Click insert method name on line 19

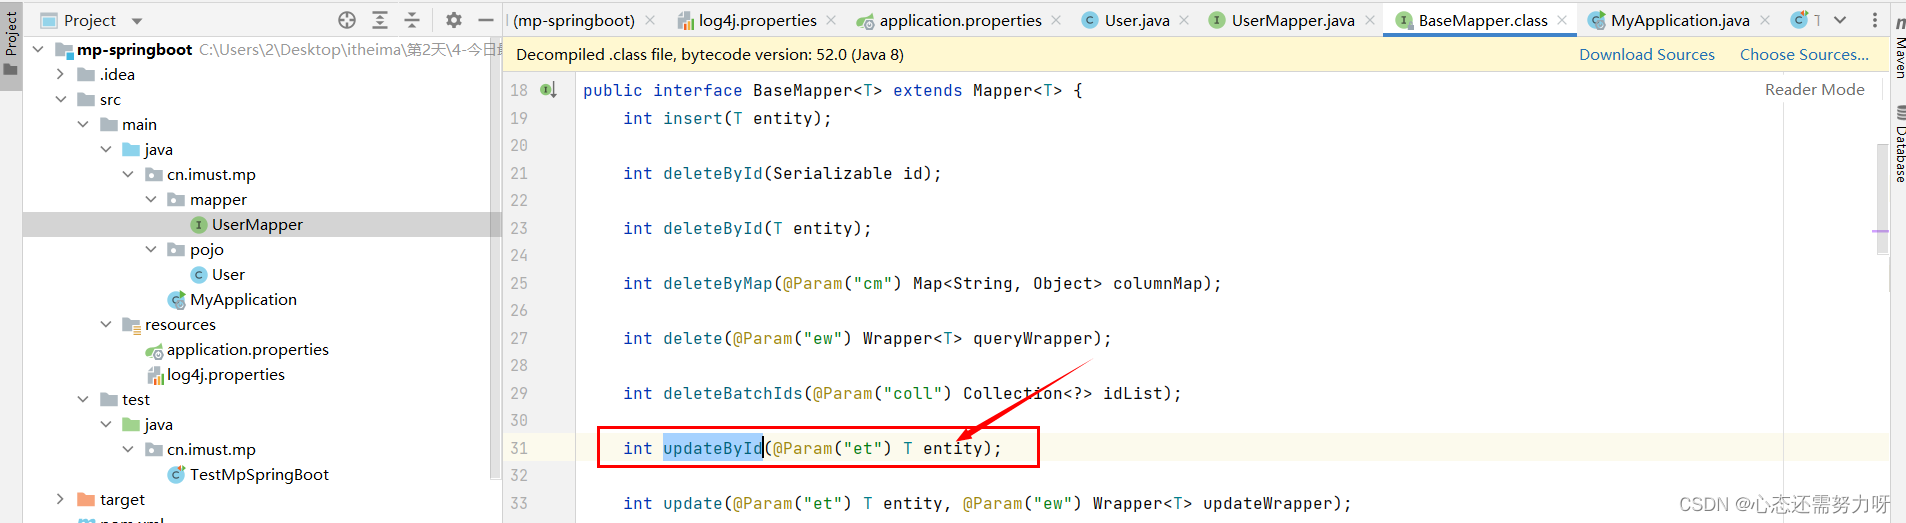pos(692,118)
